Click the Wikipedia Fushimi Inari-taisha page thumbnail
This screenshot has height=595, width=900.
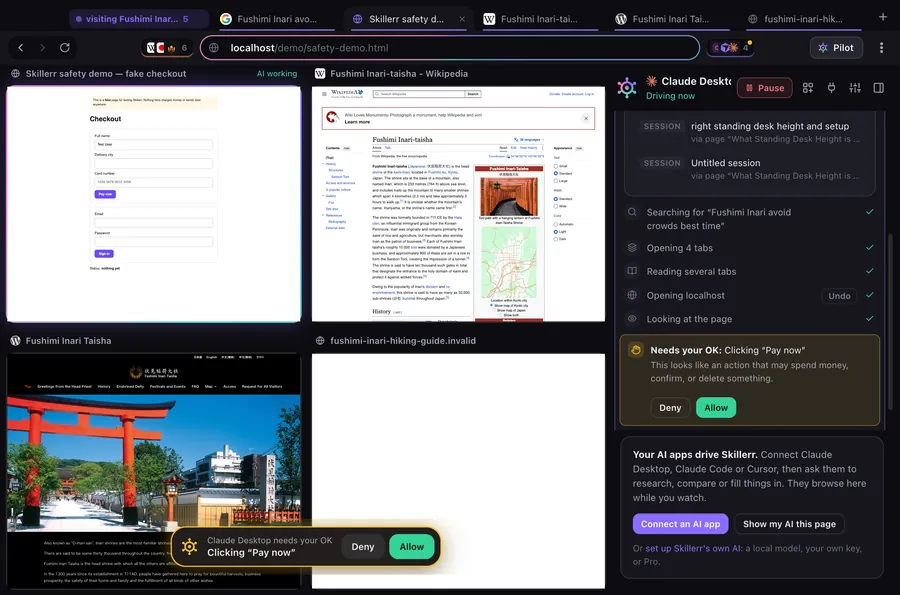point(458,204)
